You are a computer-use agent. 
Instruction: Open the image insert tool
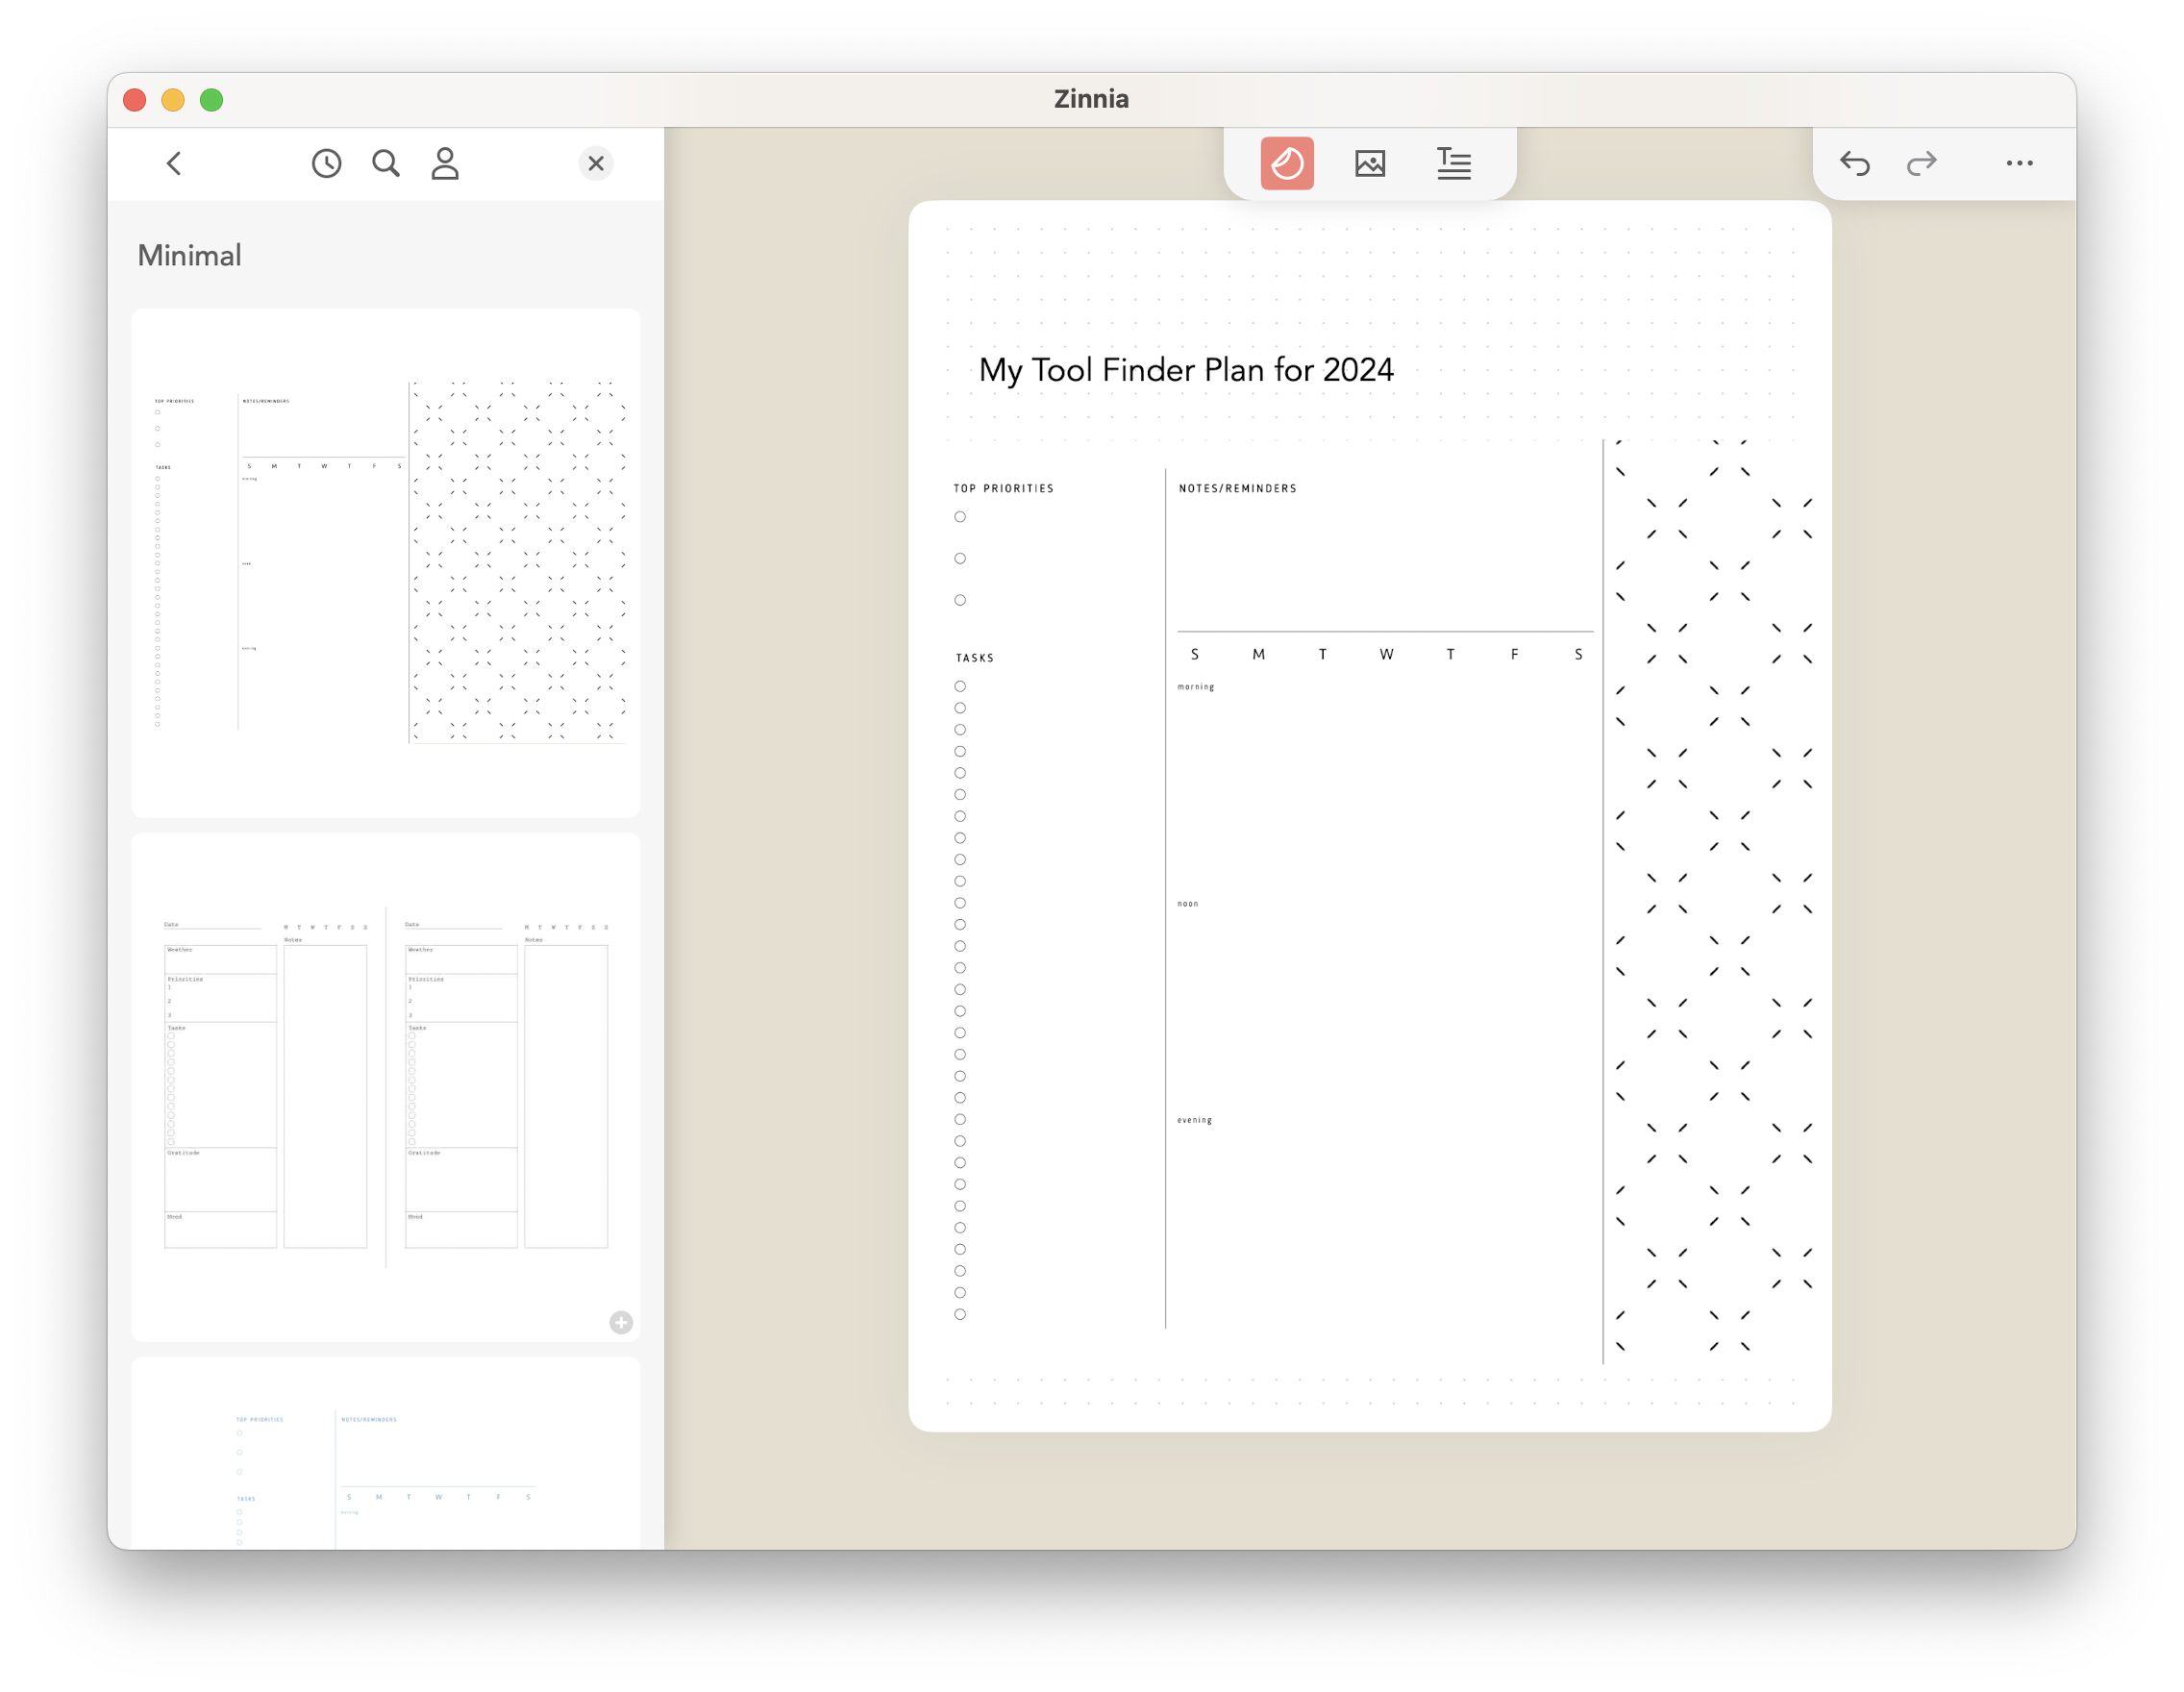1370,163
